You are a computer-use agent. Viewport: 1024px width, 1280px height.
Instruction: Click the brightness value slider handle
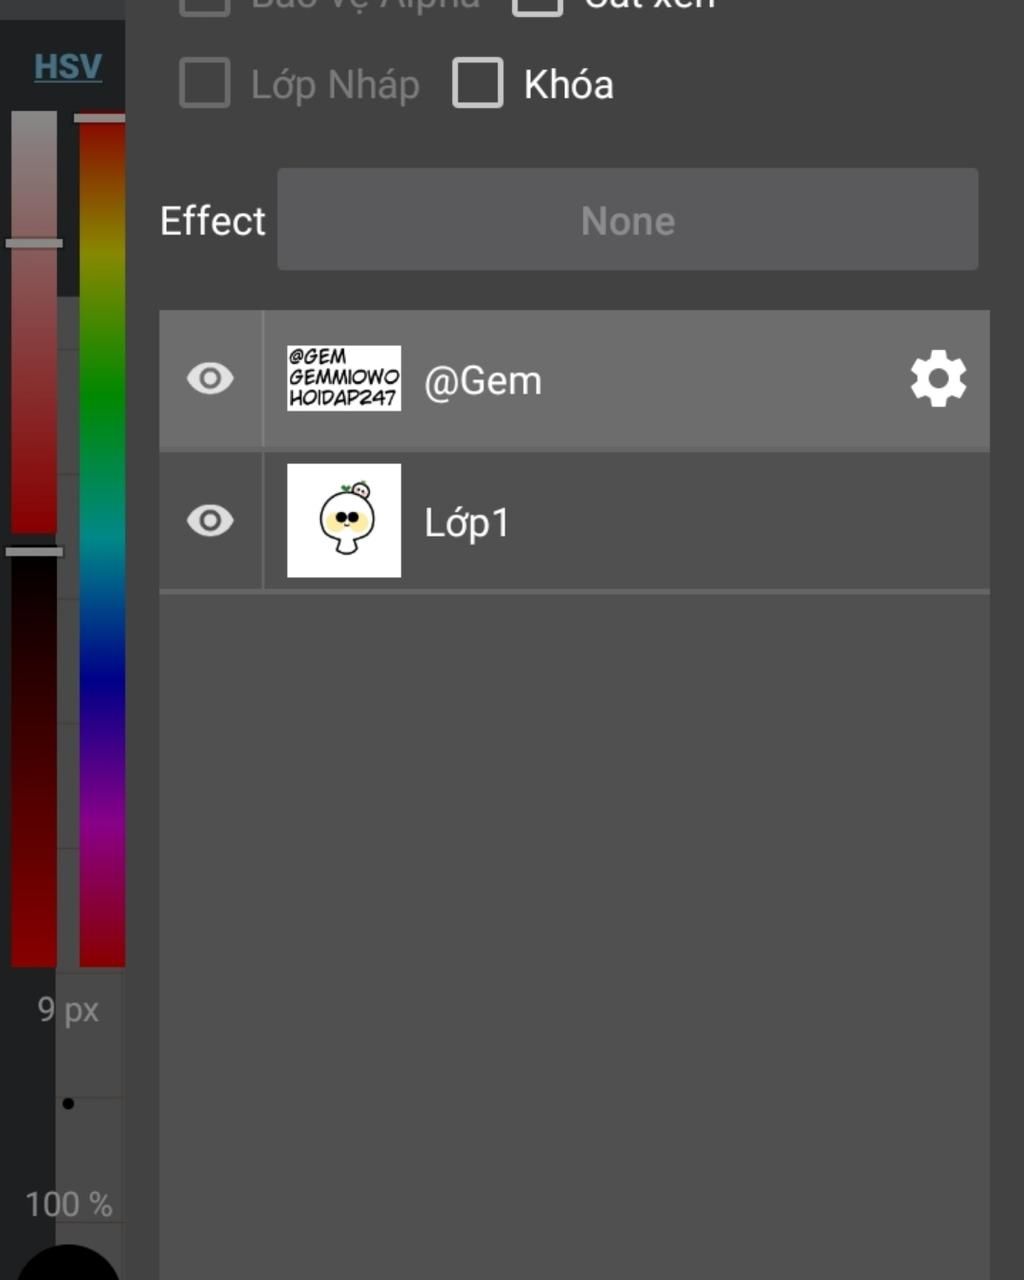point(34,551)
